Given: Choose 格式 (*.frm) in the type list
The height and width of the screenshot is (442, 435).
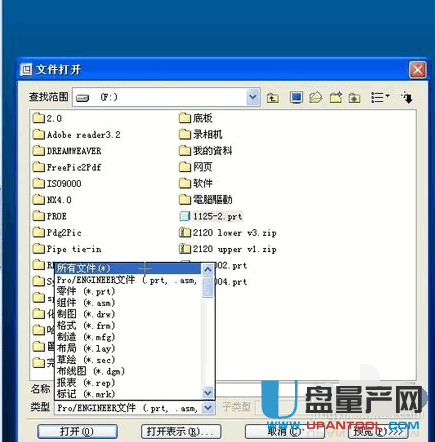Looking at the screenshot, I should pyautogui.click(x=128, y=325).
